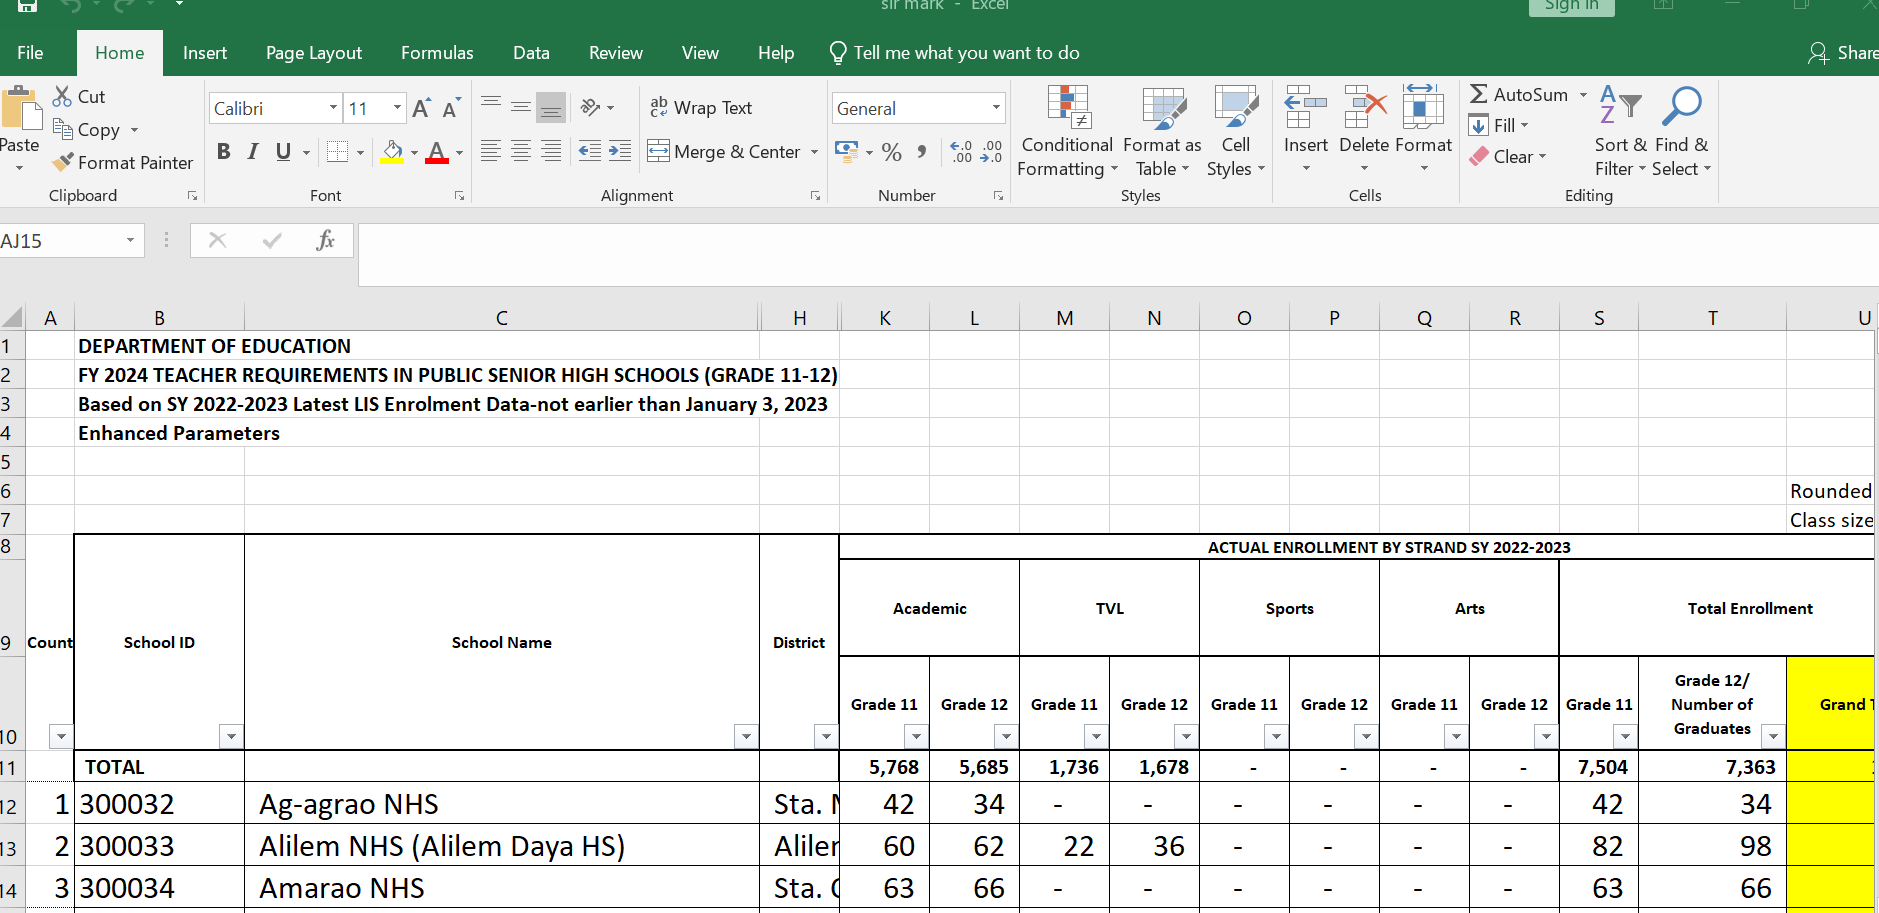Apply red Font Color A
This screenshot has width=1879, height=913.
[437, 152]
